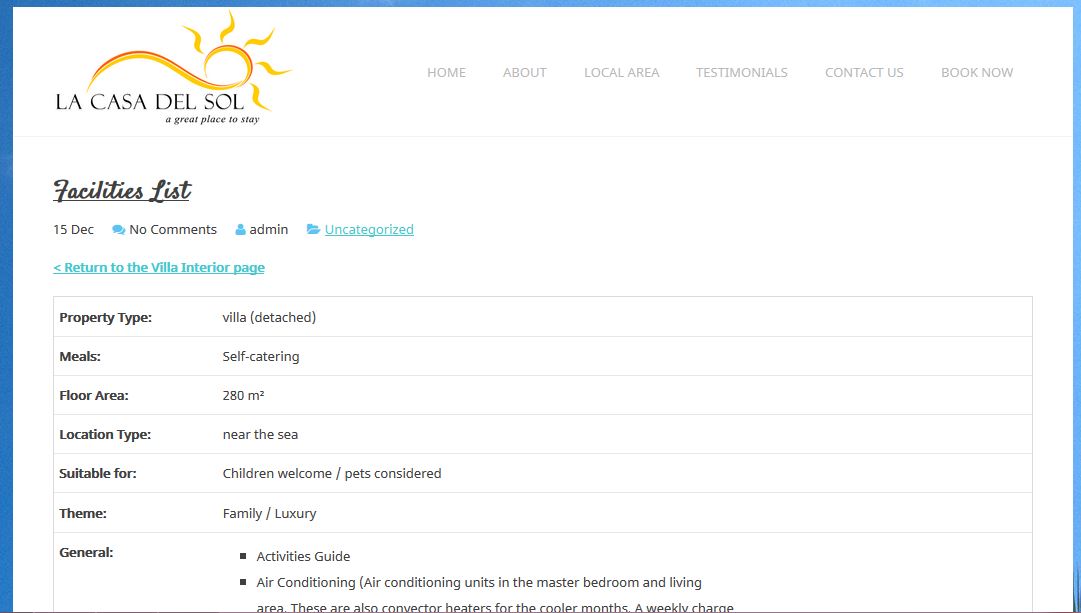This screenshot has width=1081, height=613.
Task: Return to the Villa Interior page
Action: pos(159,268)
